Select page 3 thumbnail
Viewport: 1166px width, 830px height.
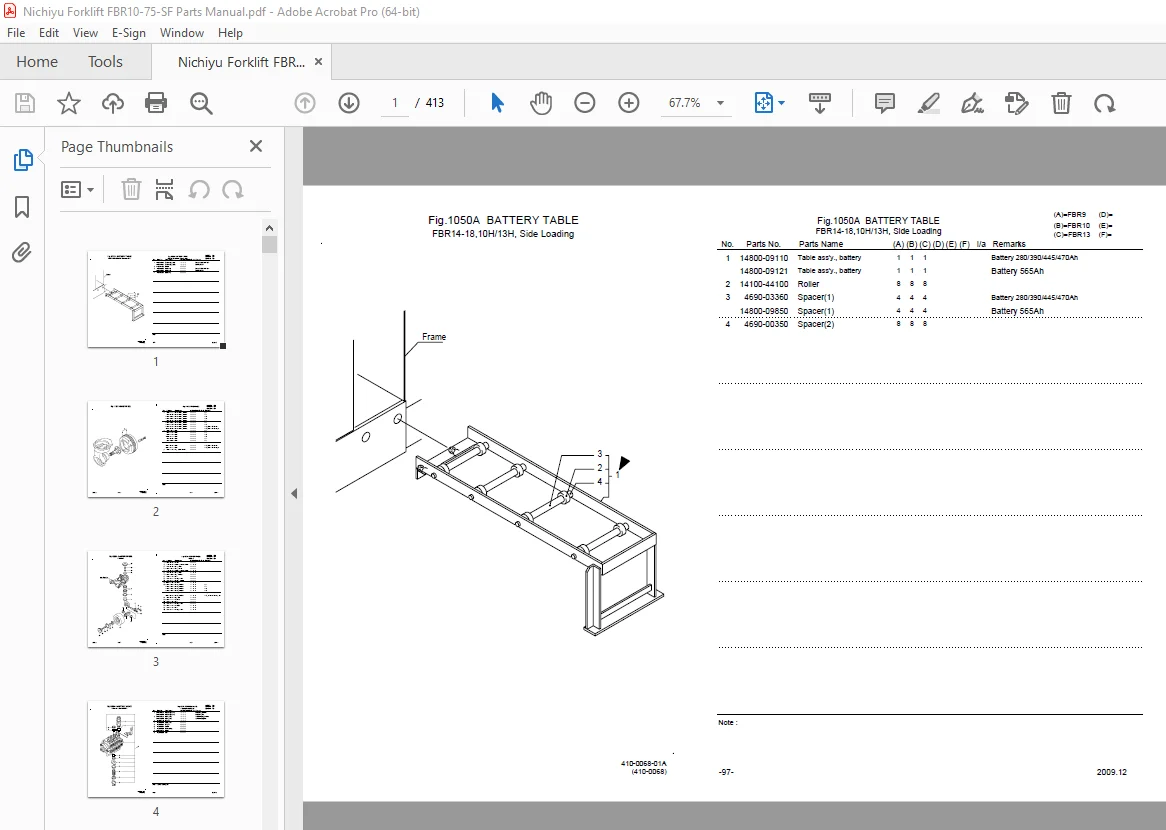[156, 599]
